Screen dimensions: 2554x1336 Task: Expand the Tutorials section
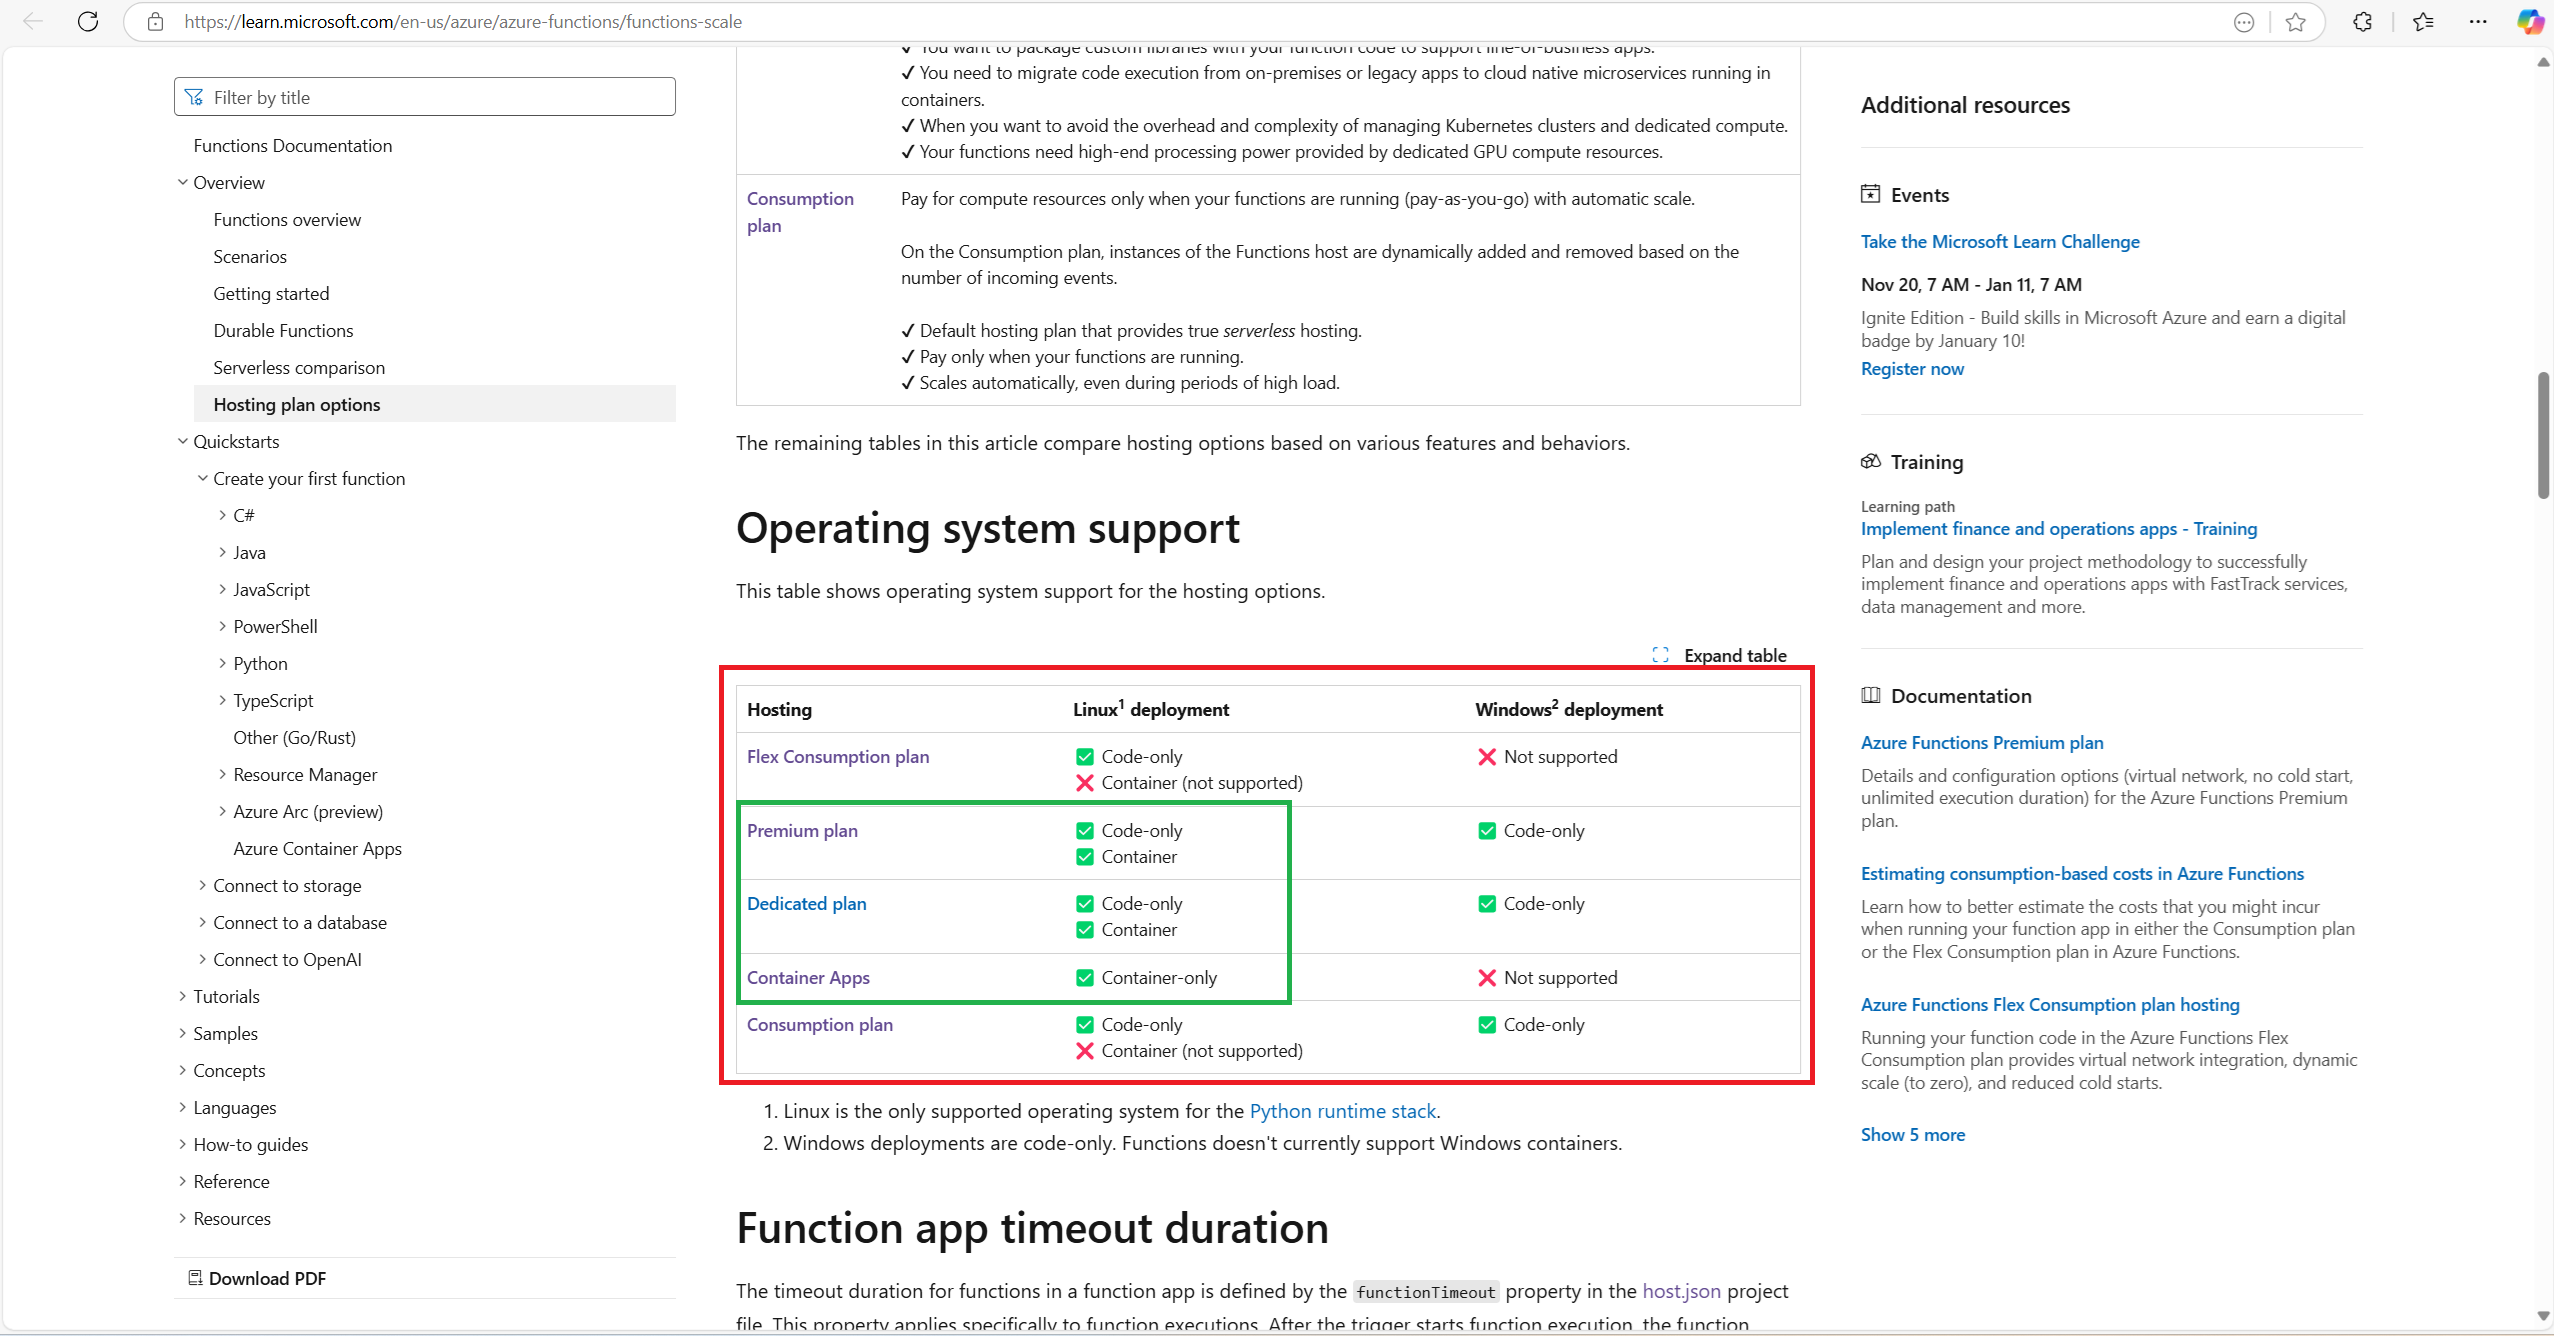pyautogui.click(x=183, y=996)
